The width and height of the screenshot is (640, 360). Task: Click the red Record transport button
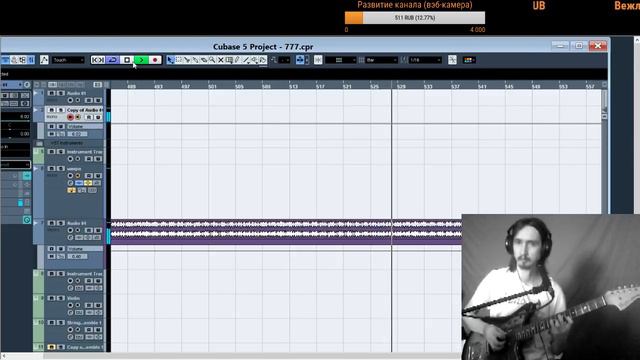[x=155, y=60]
